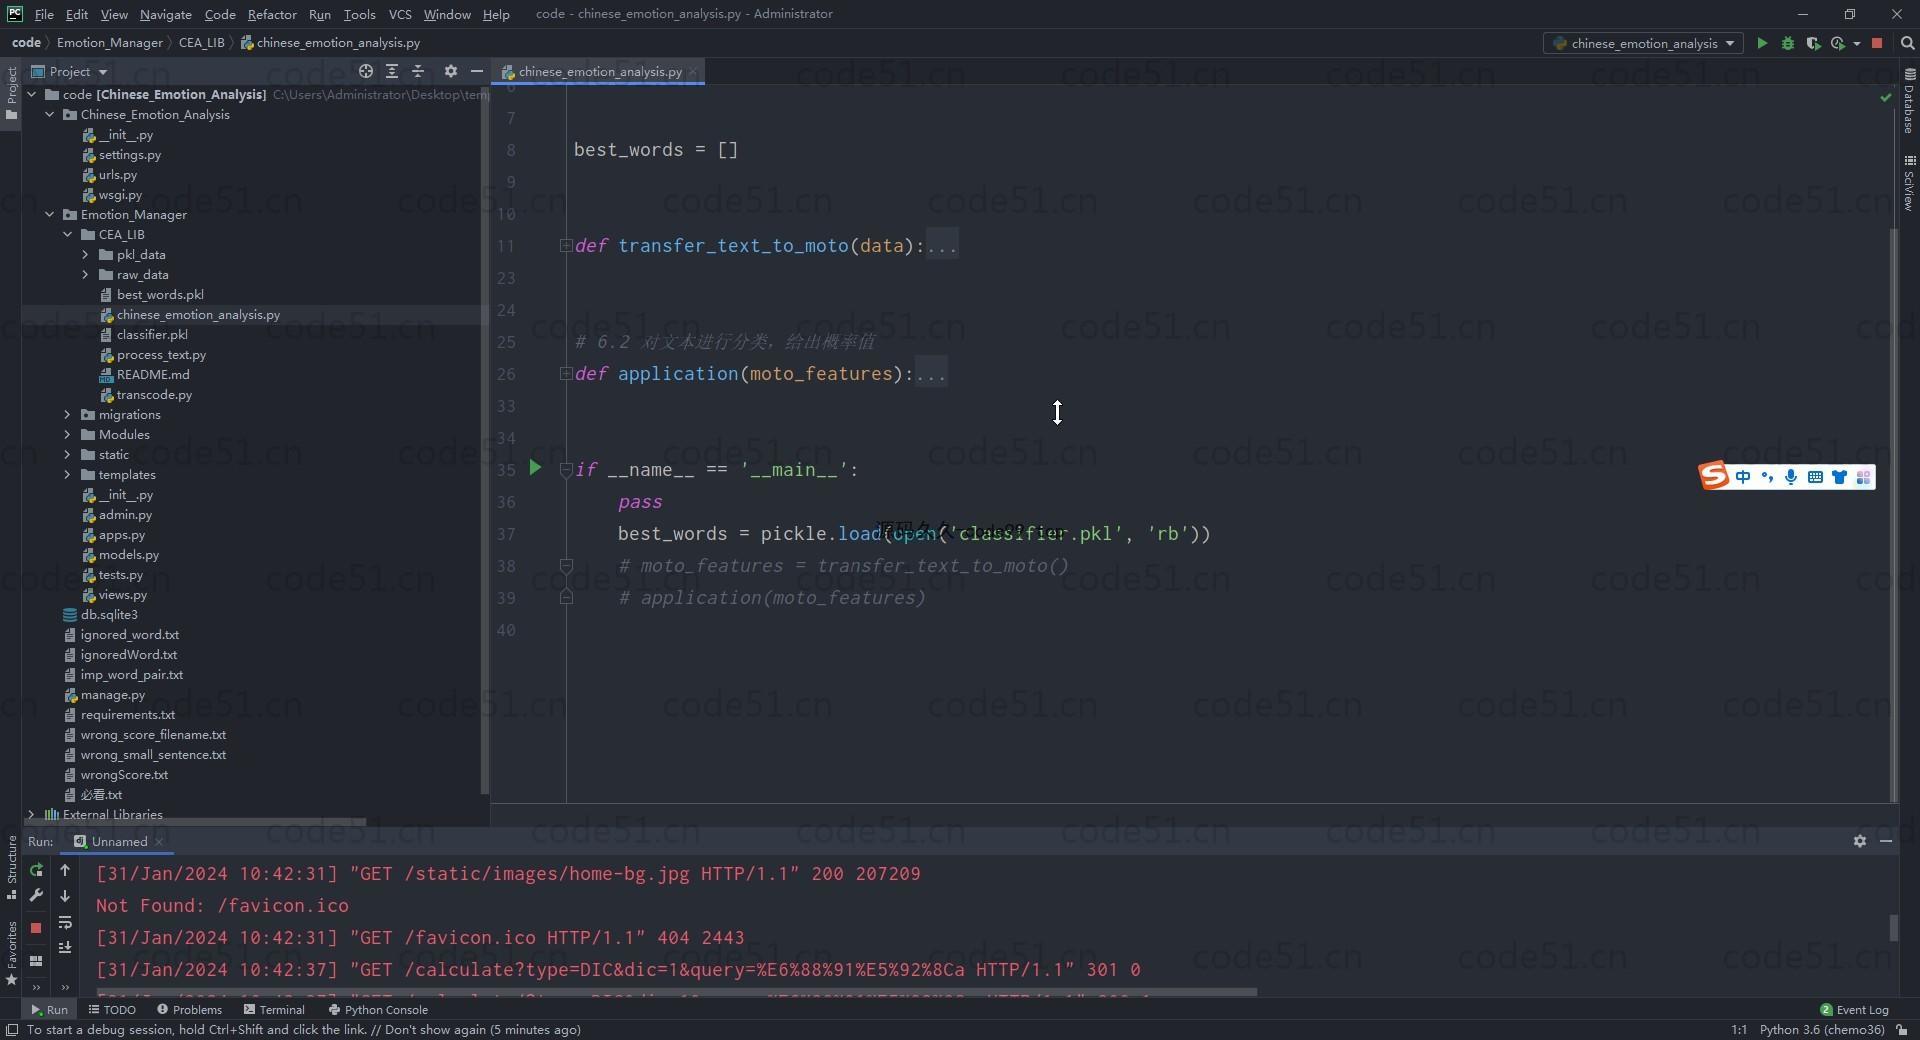Open Run panel settings gear
The image size is (1920, 1040).
1860,841
